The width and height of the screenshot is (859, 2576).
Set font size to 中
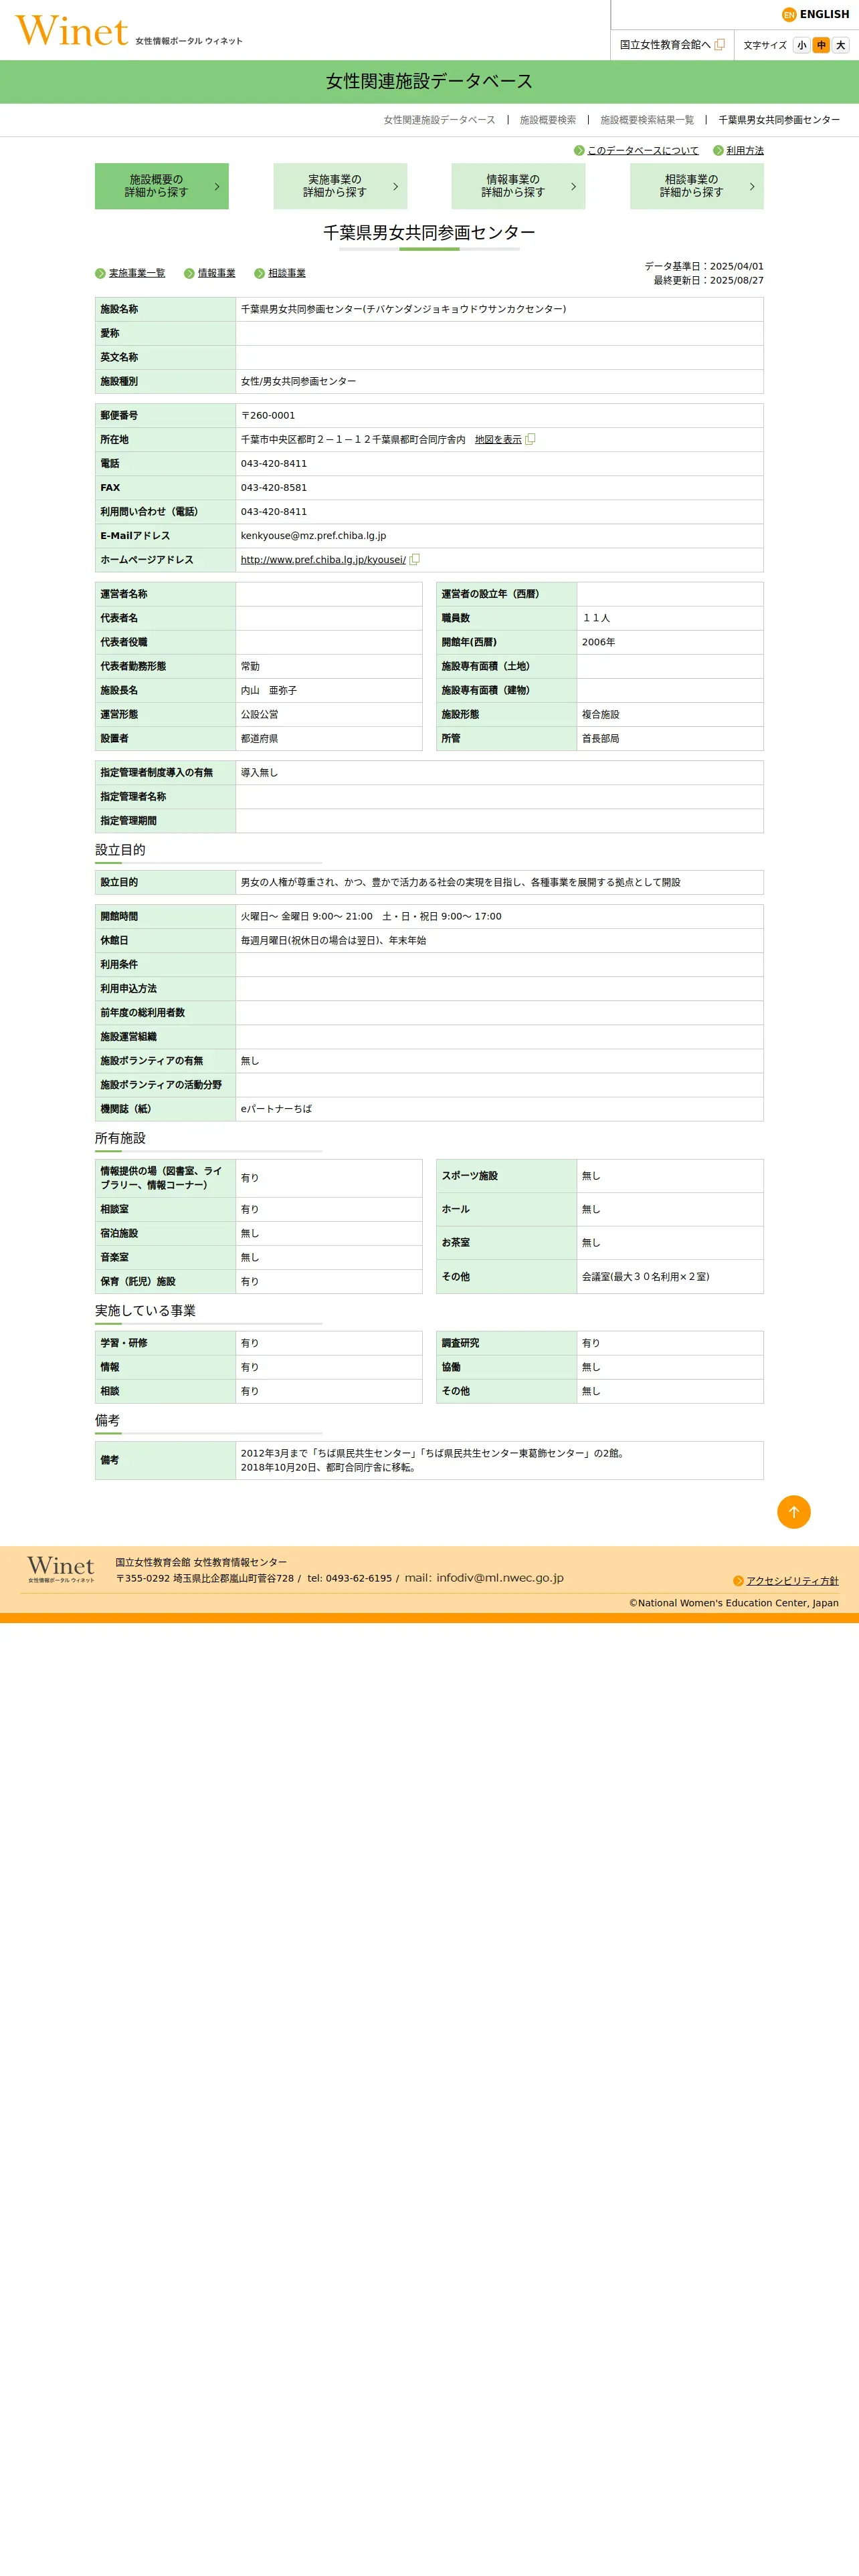(821, 45)
